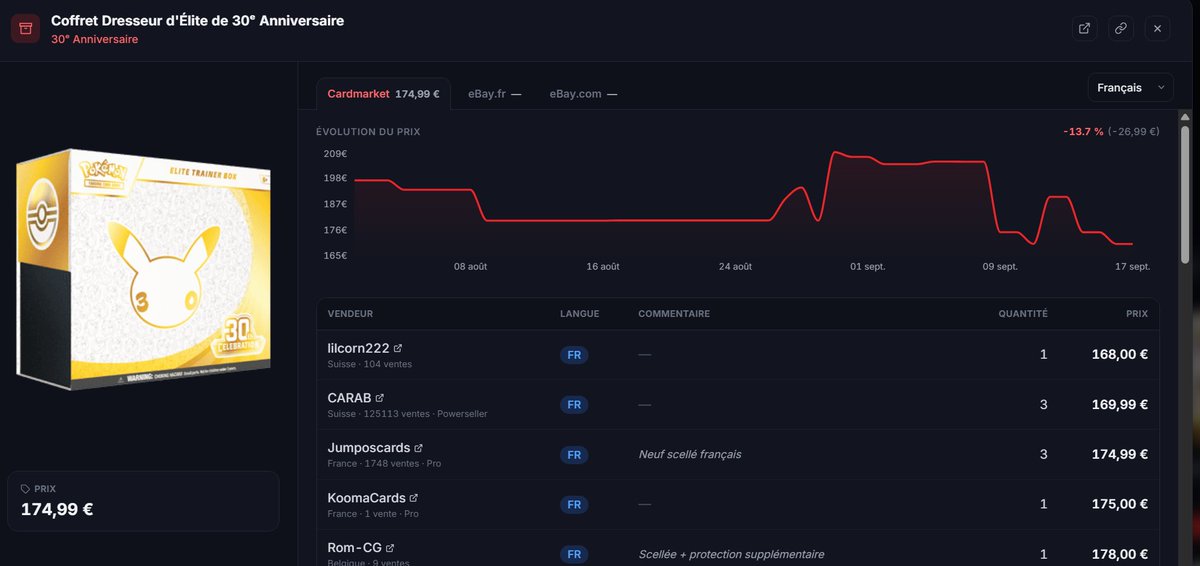Open lilcorn222 seller external link icon
This screenshot has width=1200, height=566.
(x=398, y=348)
